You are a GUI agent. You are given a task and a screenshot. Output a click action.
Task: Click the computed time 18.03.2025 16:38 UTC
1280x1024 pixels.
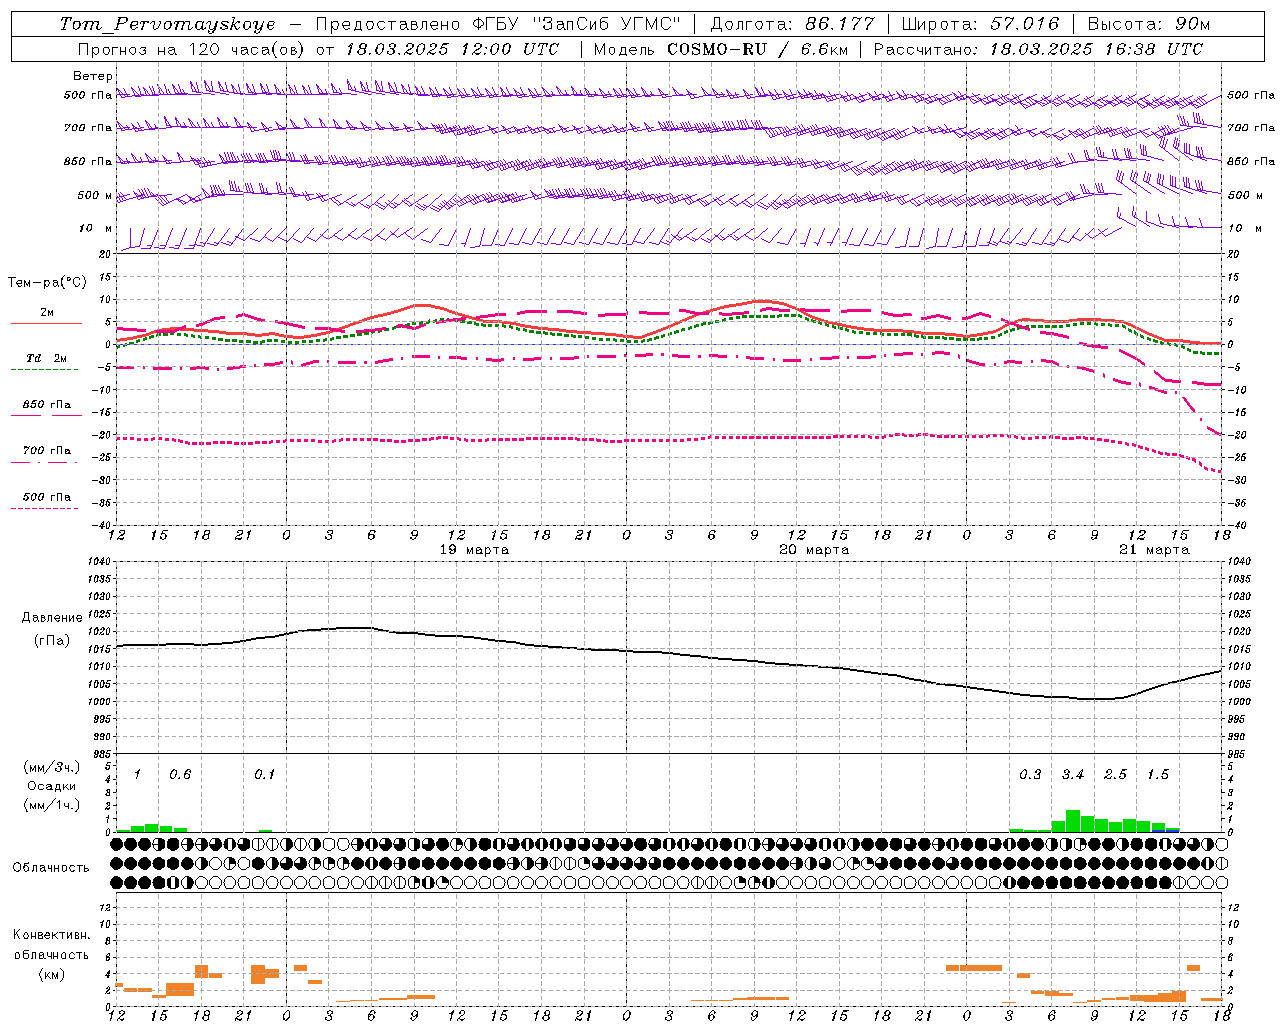tap(1096, 49)
